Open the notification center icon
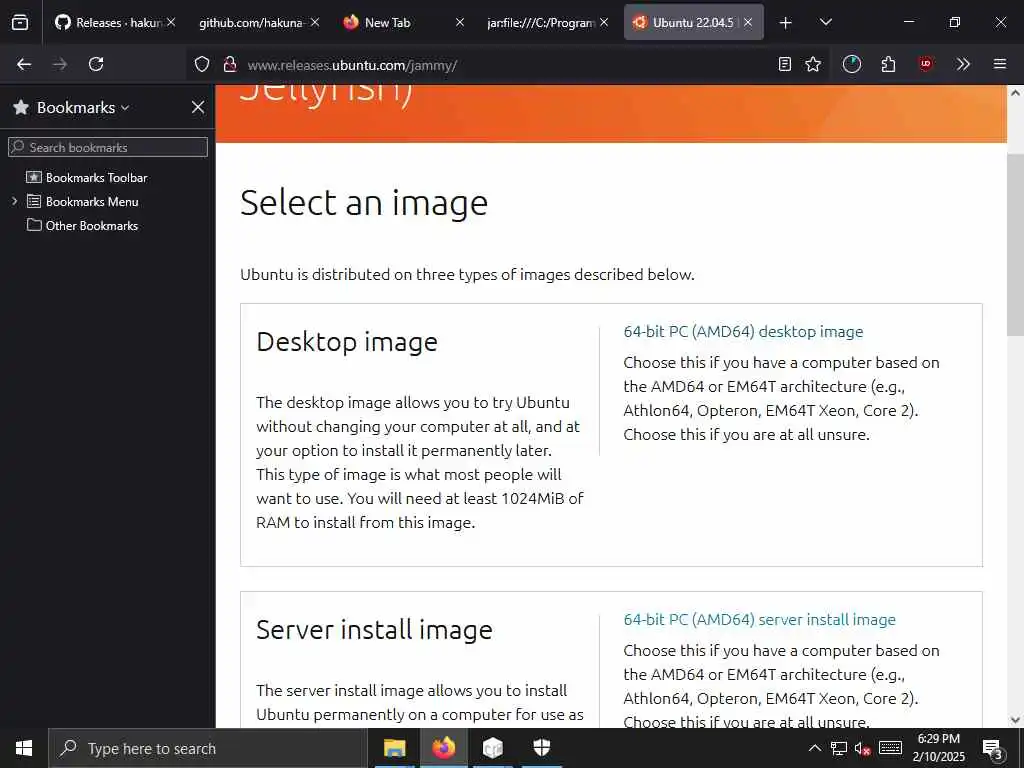Screen dimensions: 1024x768 pyautogui.click(x=993, y=749)
